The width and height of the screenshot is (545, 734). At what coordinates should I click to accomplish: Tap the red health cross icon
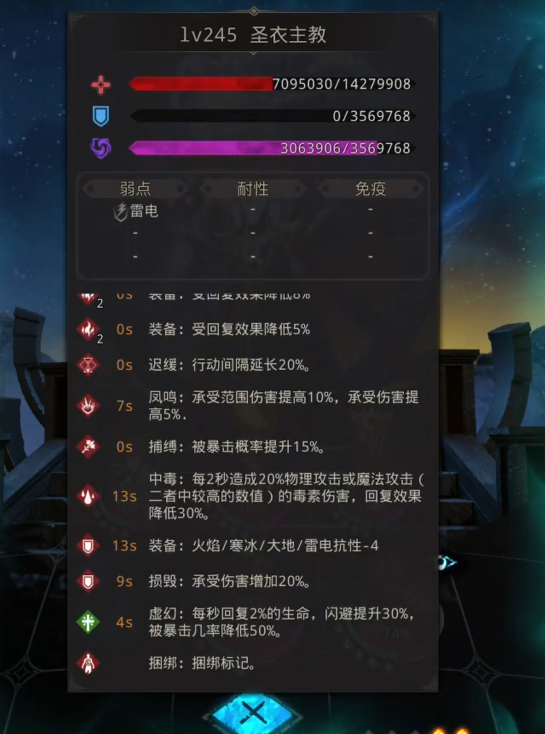(x=101, y=85)
